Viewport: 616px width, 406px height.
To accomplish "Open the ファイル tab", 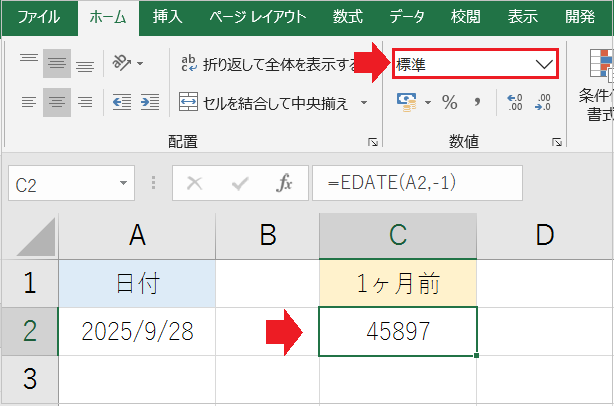I will (38, 17).
